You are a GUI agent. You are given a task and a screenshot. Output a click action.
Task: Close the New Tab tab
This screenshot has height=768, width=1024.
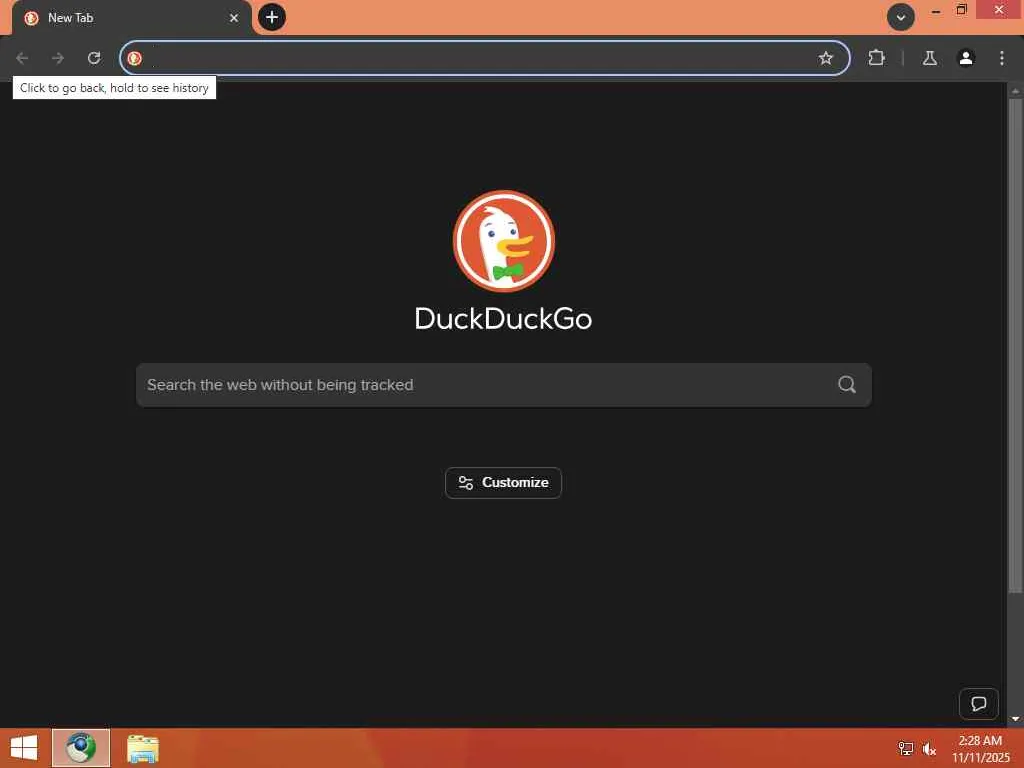[234, 18]
